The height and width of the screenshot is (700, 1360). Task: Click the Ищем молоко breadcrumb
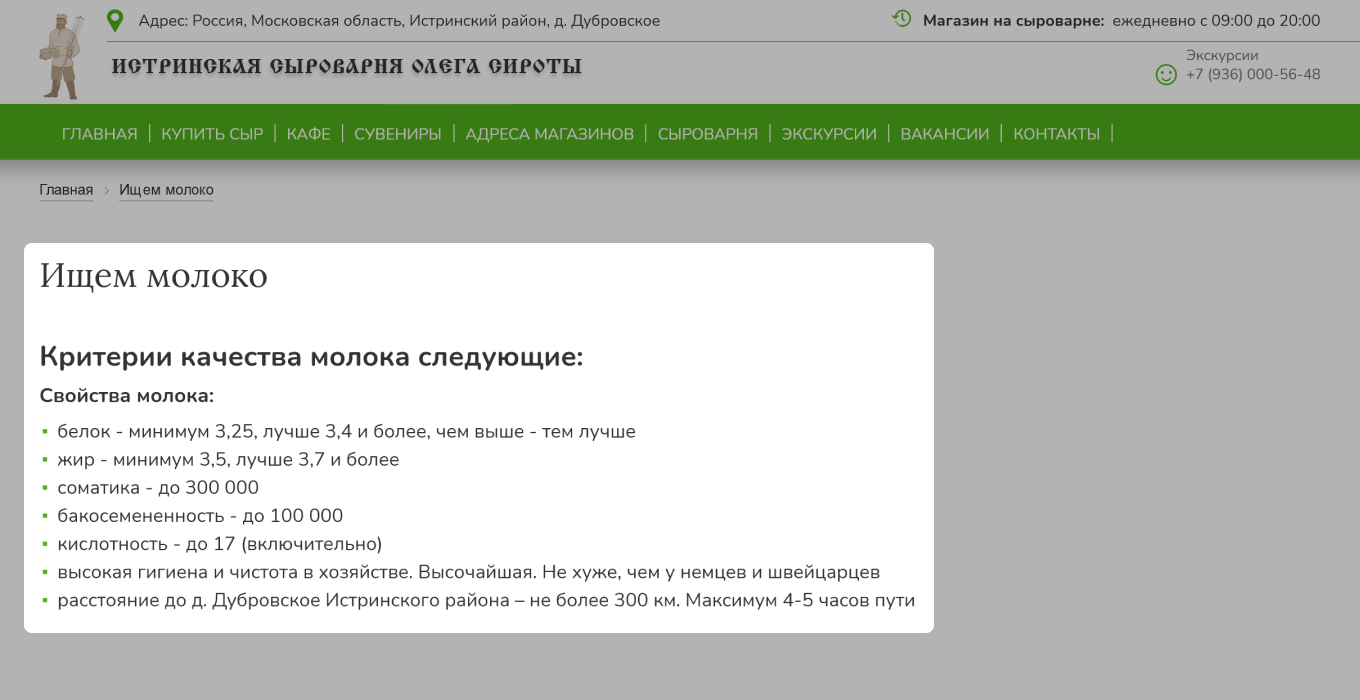click(x=166, y=189)
